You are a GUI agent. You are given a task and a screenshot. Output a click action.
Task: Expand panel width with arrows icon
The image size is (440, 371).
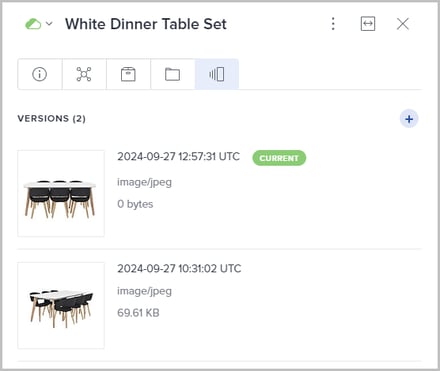click(368, 24)
